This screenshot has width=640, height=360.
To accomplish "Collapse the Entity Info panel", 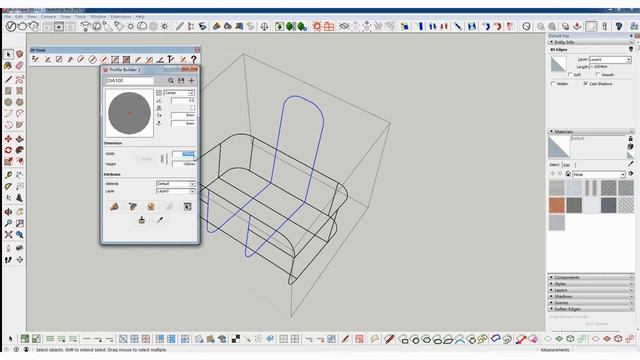I will [551, 42].
